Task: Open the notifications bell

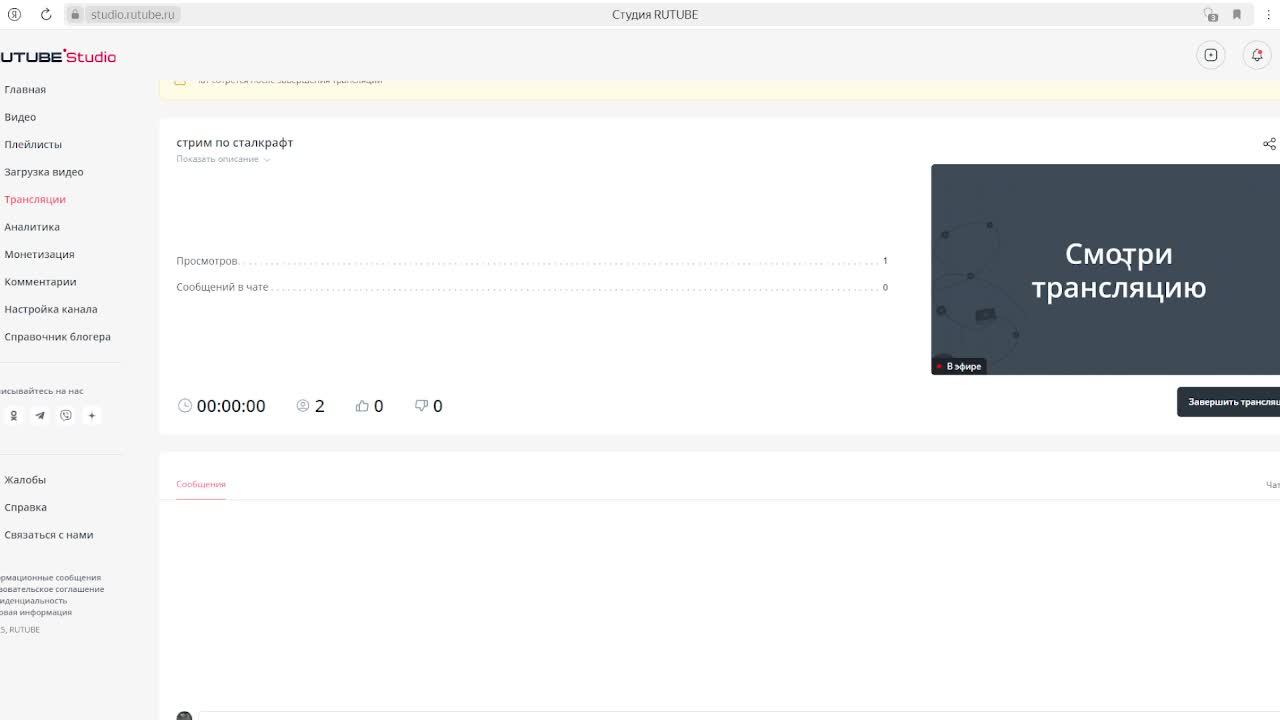Action: pos(1257,55)
